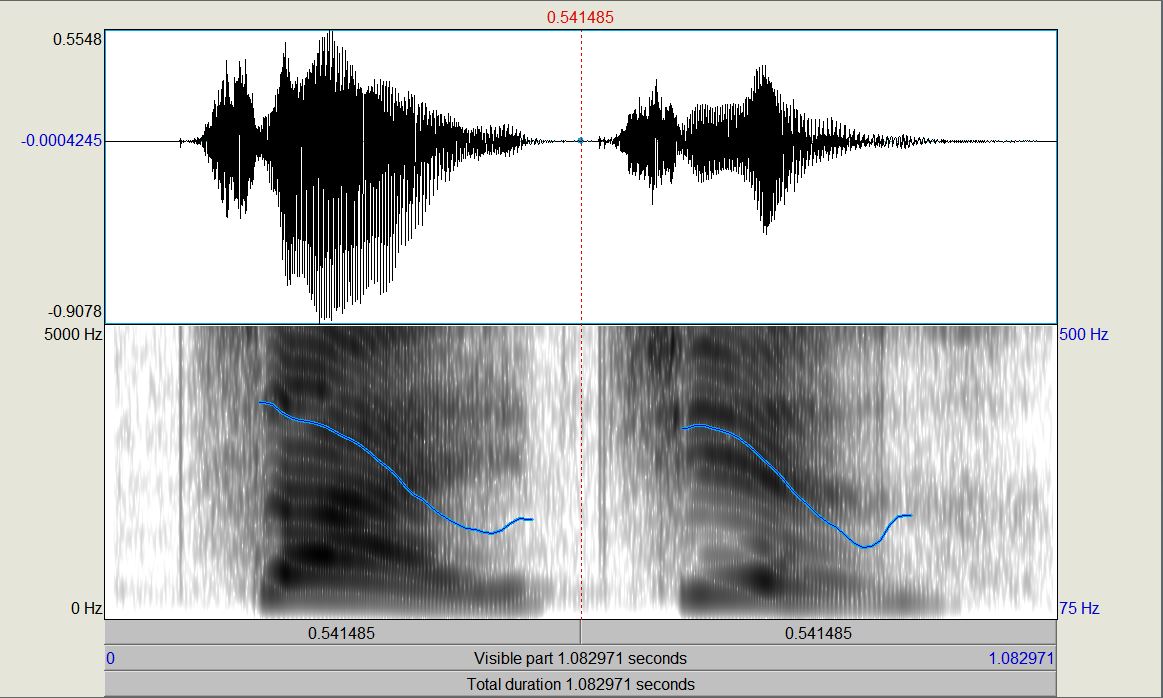Click the 5000 Hz spectrogram axis label

[x=73, y=334]
